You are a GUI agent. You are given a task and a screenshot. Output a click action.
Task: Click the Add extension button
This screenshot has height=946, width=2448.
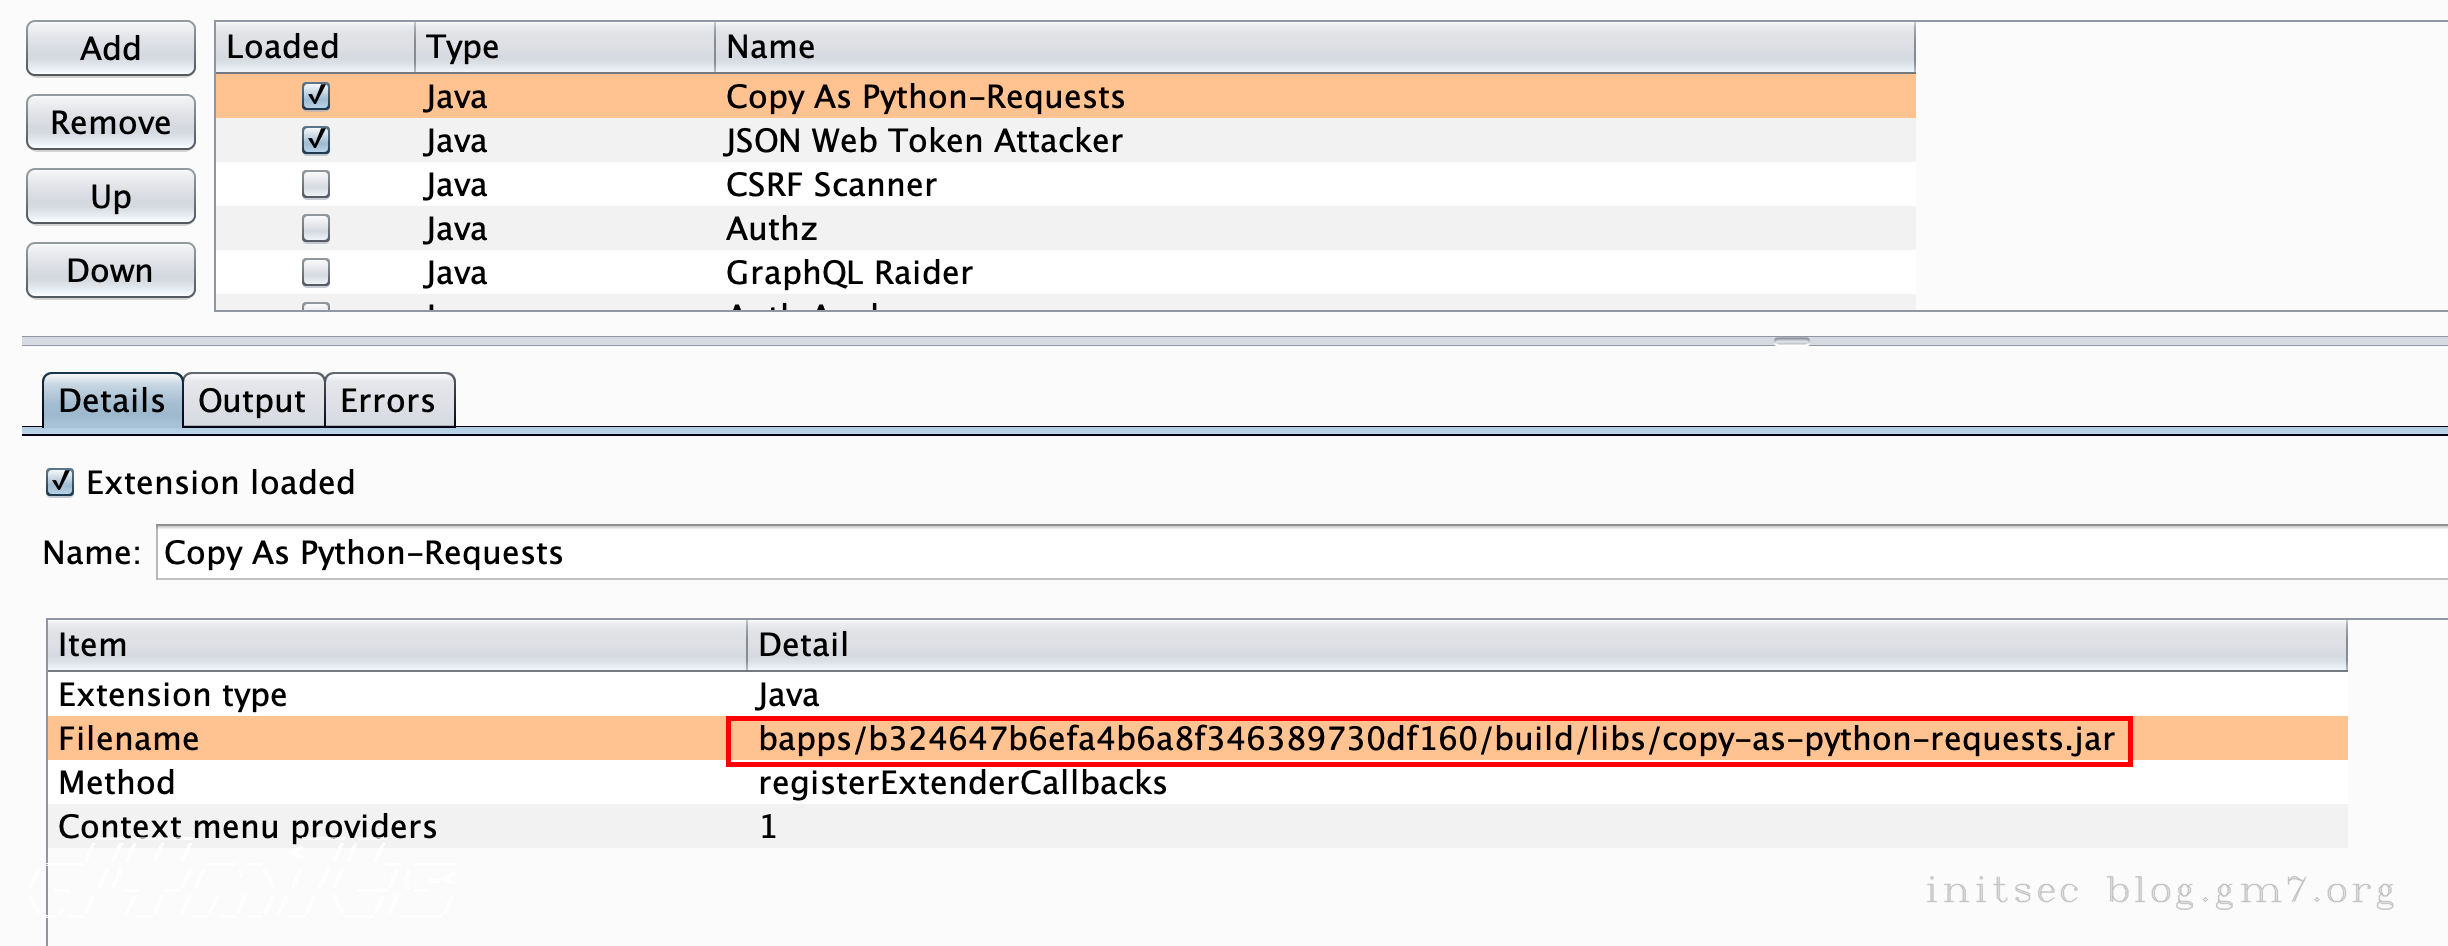[111, 48]
